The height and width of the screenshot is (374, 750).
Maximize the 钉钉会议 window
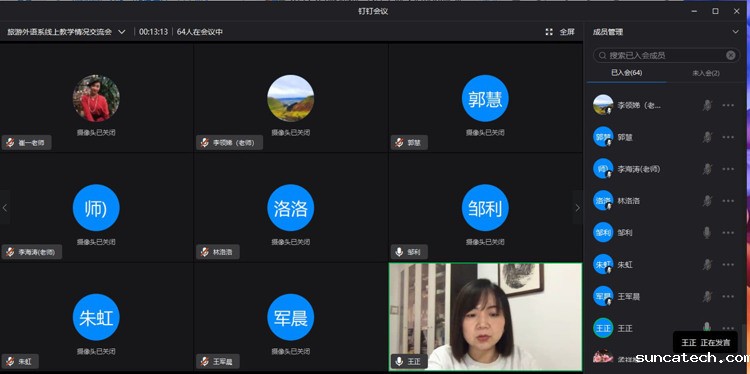pos(716,11)
